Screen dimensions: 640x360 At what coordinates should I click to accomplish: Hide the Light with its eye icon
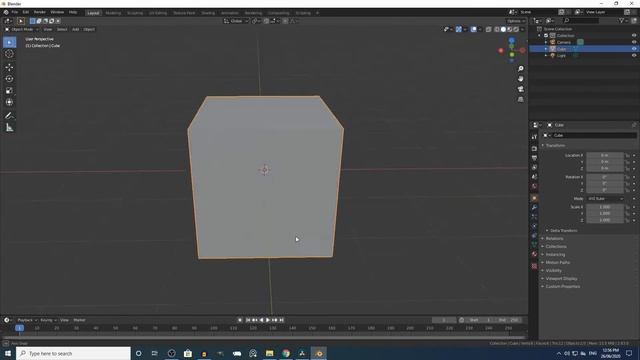point(634,55)
